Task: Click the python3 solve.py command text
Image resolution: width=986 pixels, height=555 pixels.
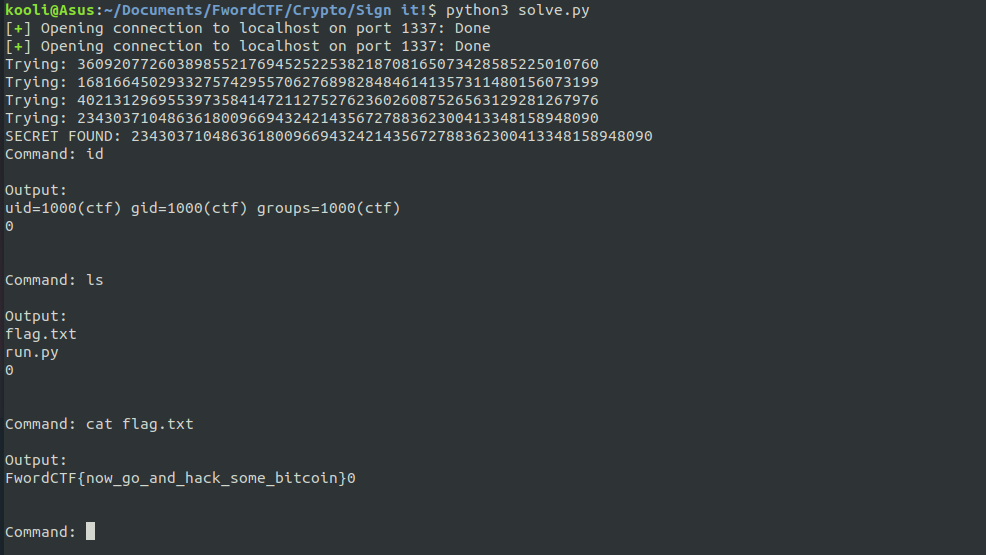Action: [518, 10]
